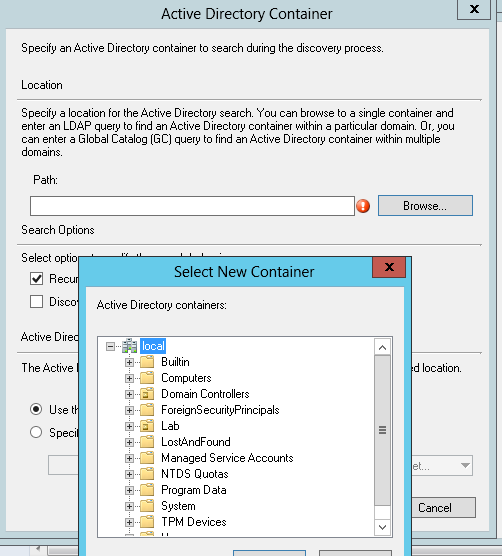Viewport: 502px width, 556px height.
Task: Uncheck the Recursively search checkbox
Action: [x=37, y=279]
